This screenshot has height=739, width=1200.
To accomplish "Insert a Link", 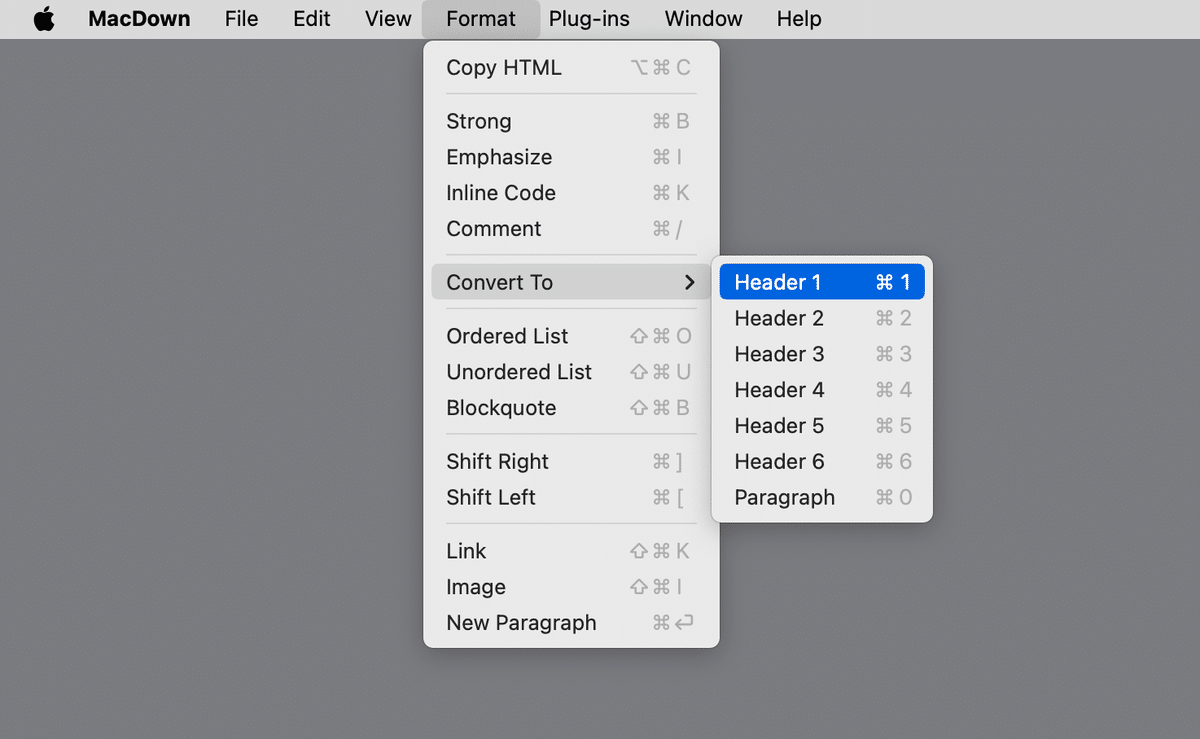I will point(571,552).
